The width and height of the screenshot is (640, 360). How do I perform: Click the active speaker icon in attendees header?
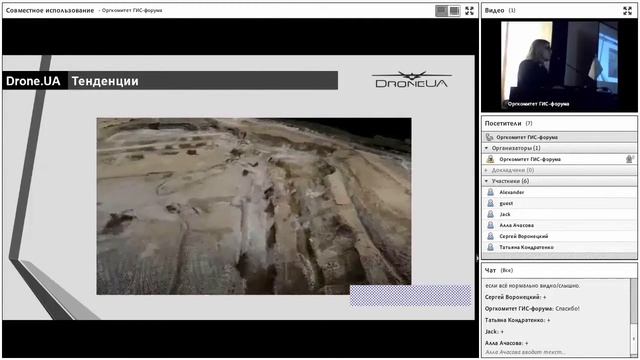pyautogui.click(x=489, y=137)
